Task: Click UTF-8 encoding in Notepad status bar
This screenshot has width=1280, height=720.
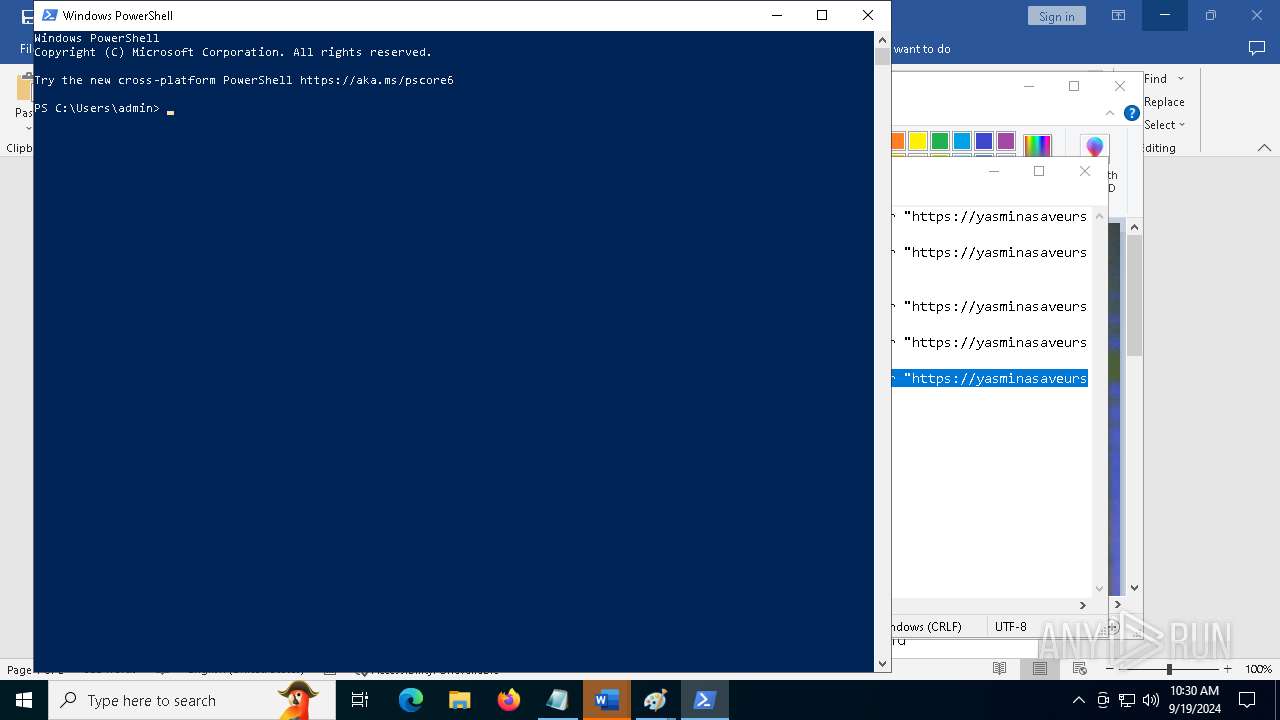Action: pyautogui.click(x=1010, y=627)
